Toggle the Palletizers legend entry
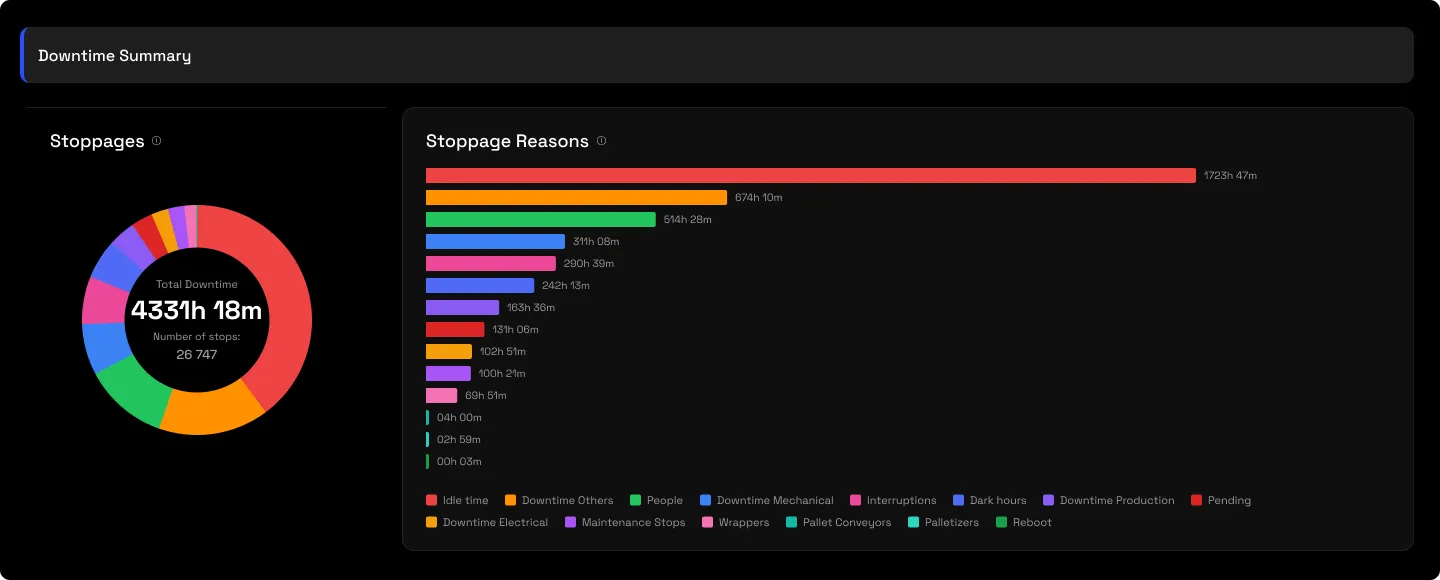This screenshot has width=1440, height=580. coord(943,522)
